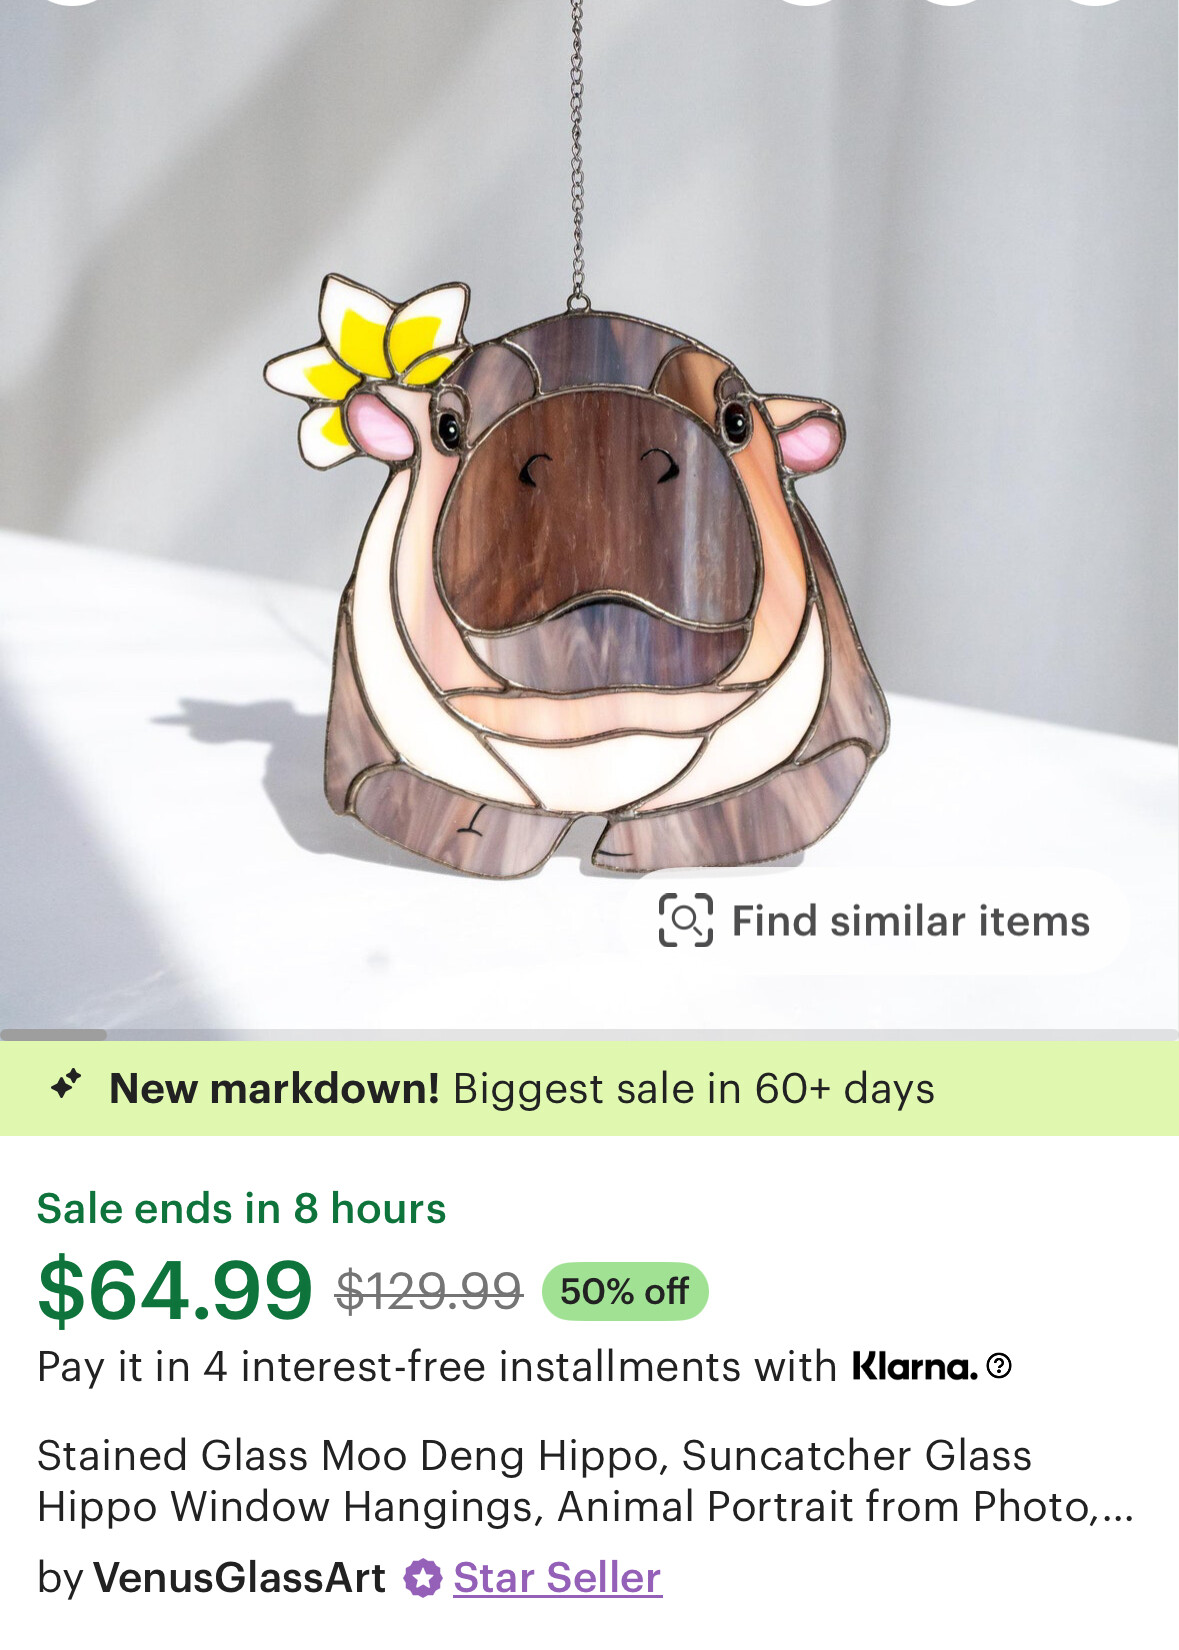The height and width of the screenshot is (1650, 1179).
Task: Tap the purple Star Seller badge icon
Action: pyautogui.click(x=422, y=1578)
